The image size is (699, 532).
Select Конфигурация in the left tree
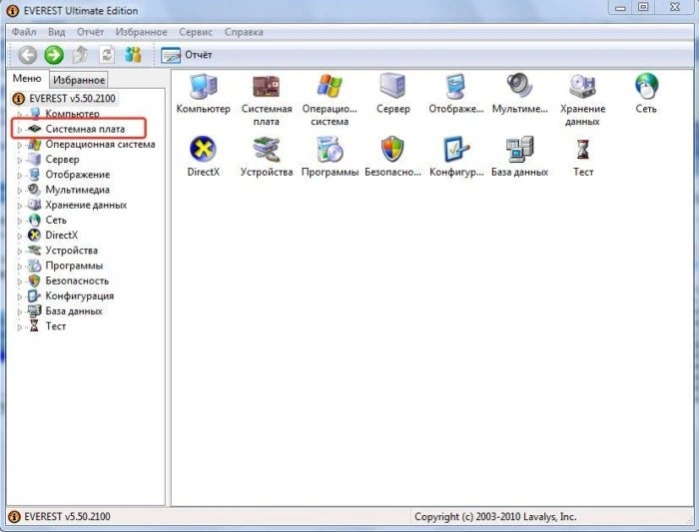(80, 296)
